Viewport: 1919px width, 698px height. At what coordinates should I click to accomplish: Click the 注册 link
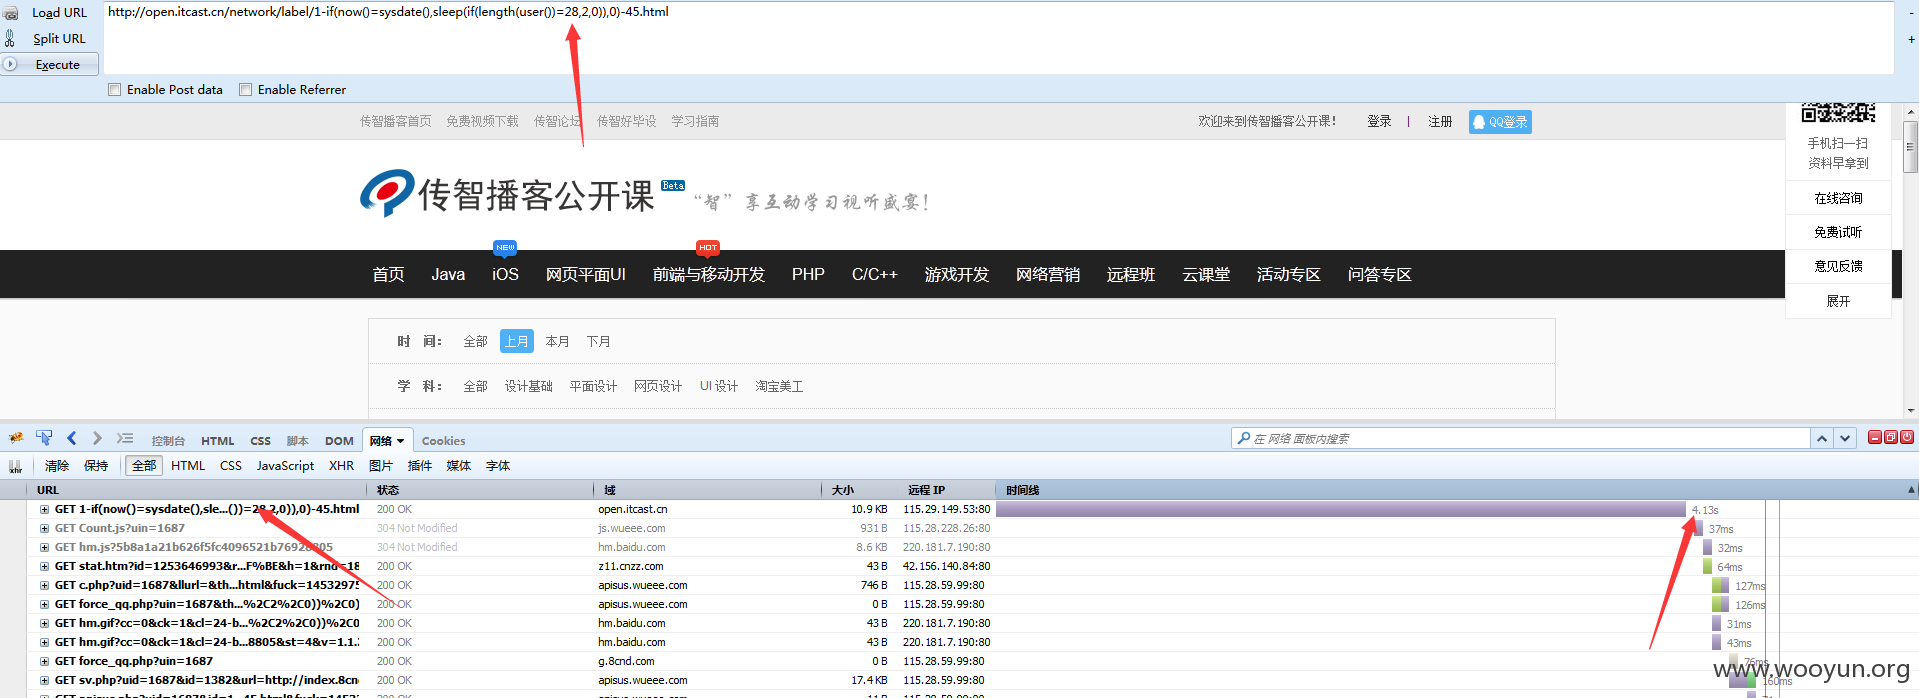(1440, 121)
